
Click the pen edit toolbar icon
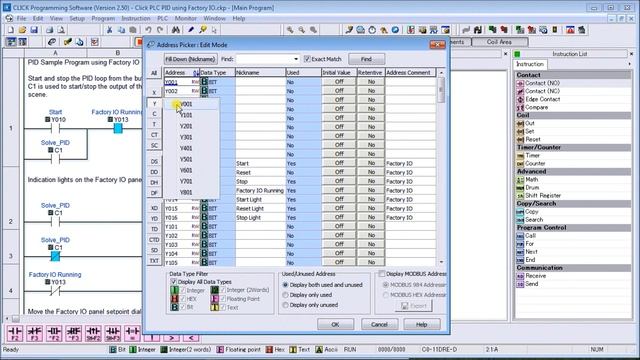[191, 30]
